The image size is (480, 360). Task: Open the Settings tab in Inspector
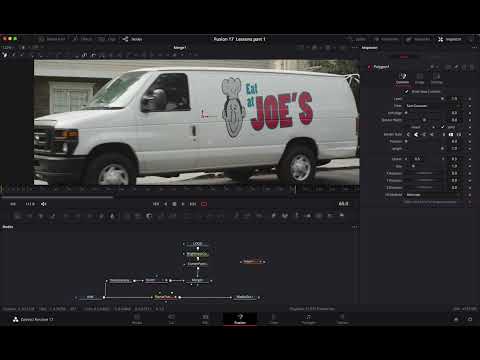[437, 79]
